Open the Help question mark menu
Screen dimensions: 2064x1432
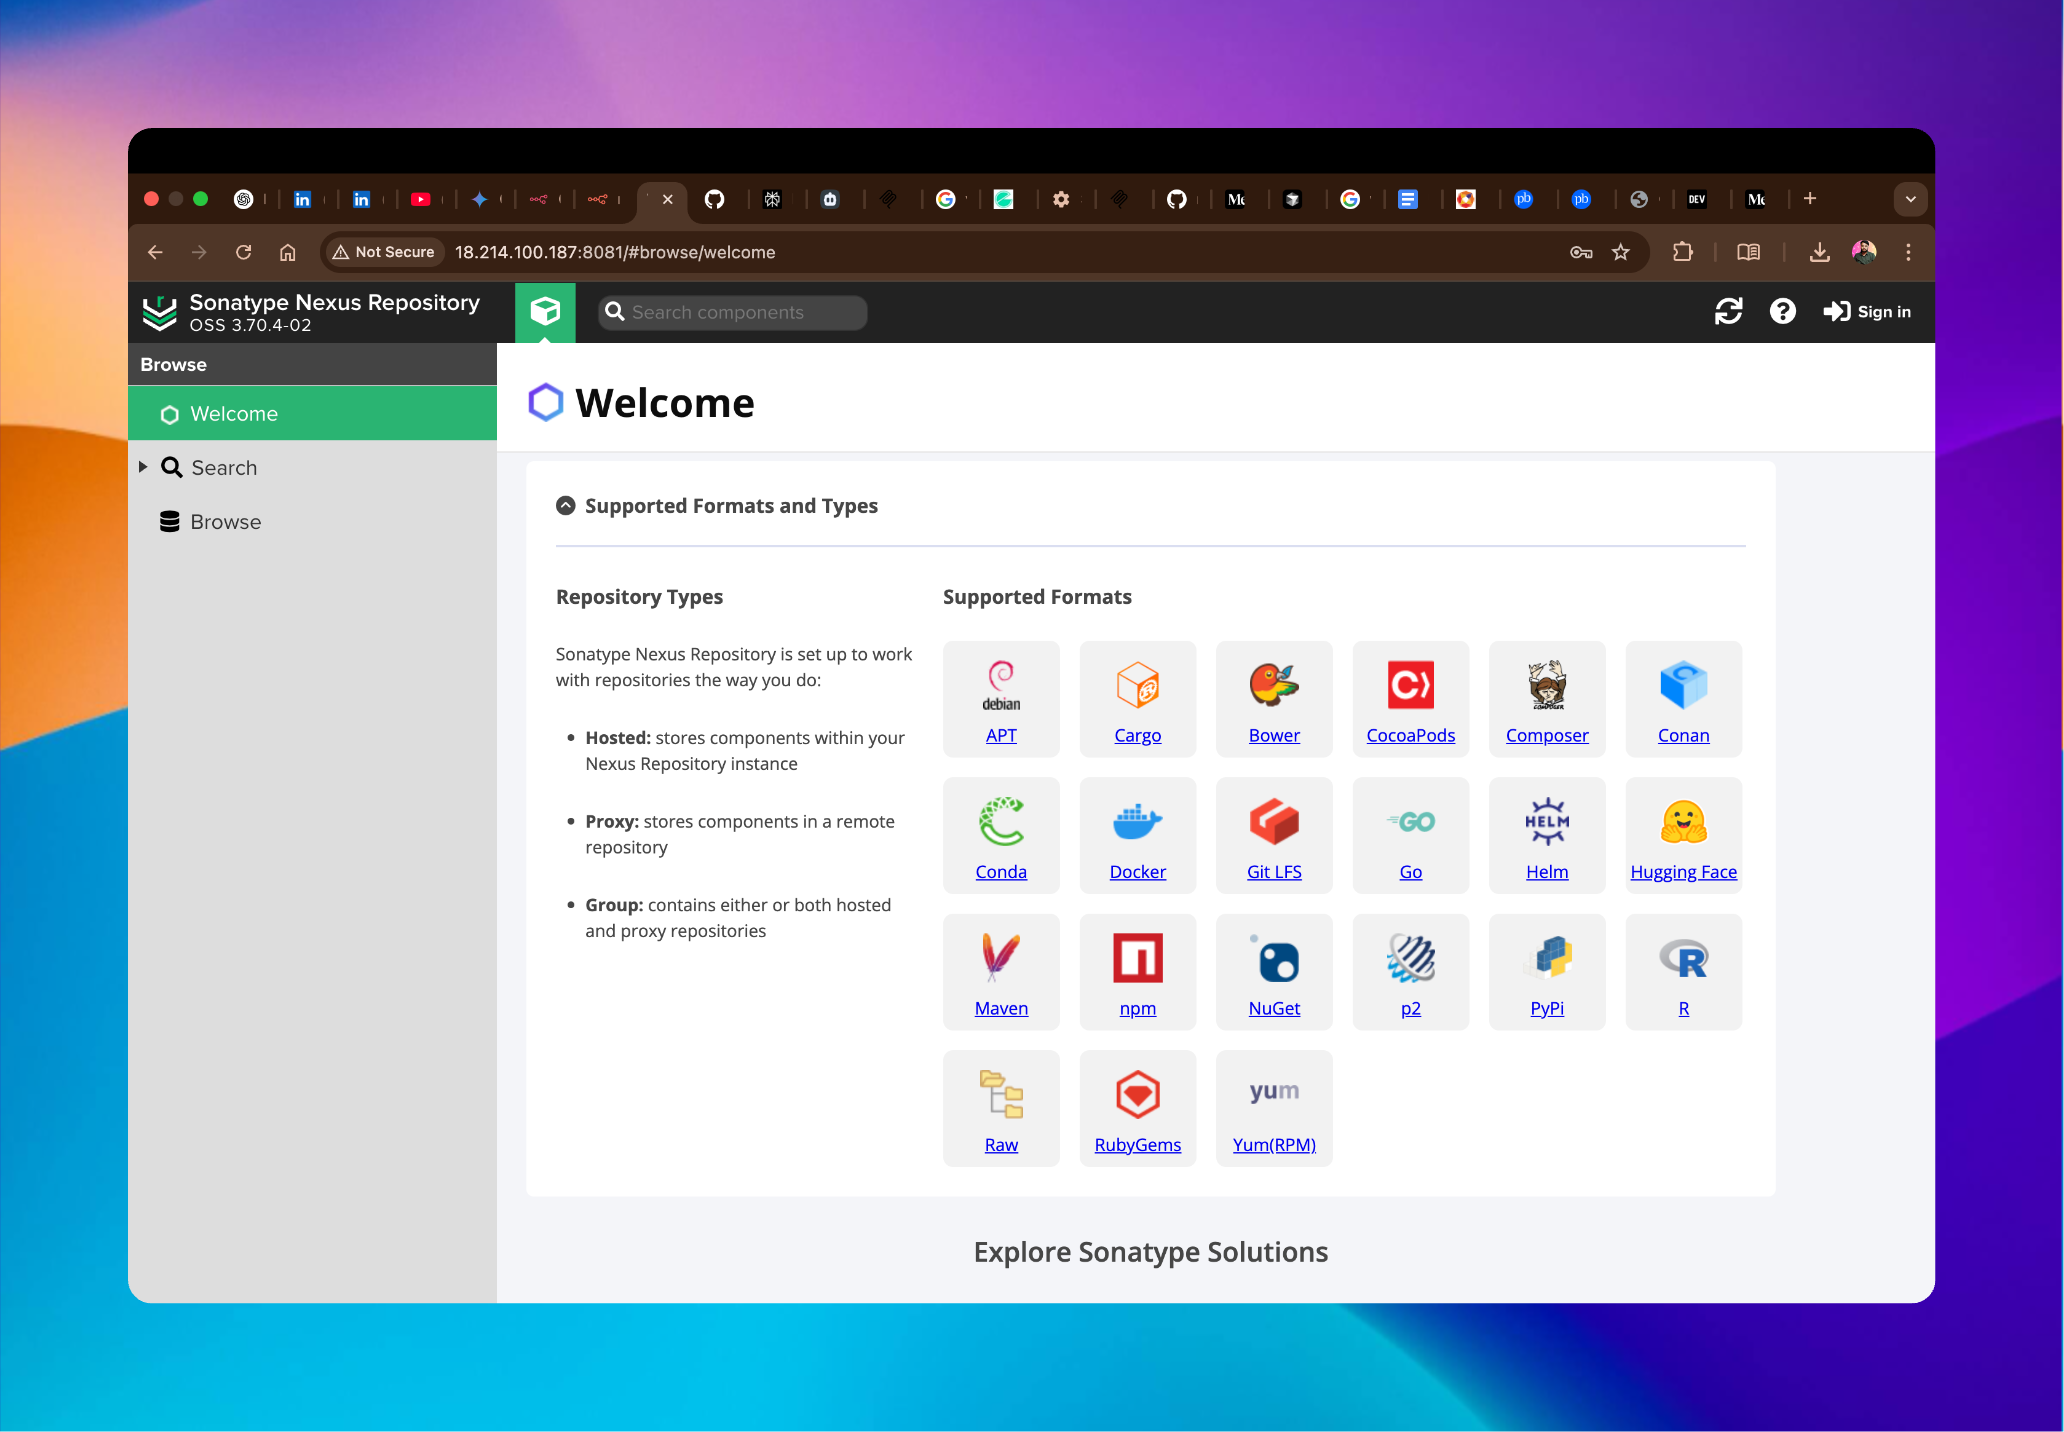1782,312
